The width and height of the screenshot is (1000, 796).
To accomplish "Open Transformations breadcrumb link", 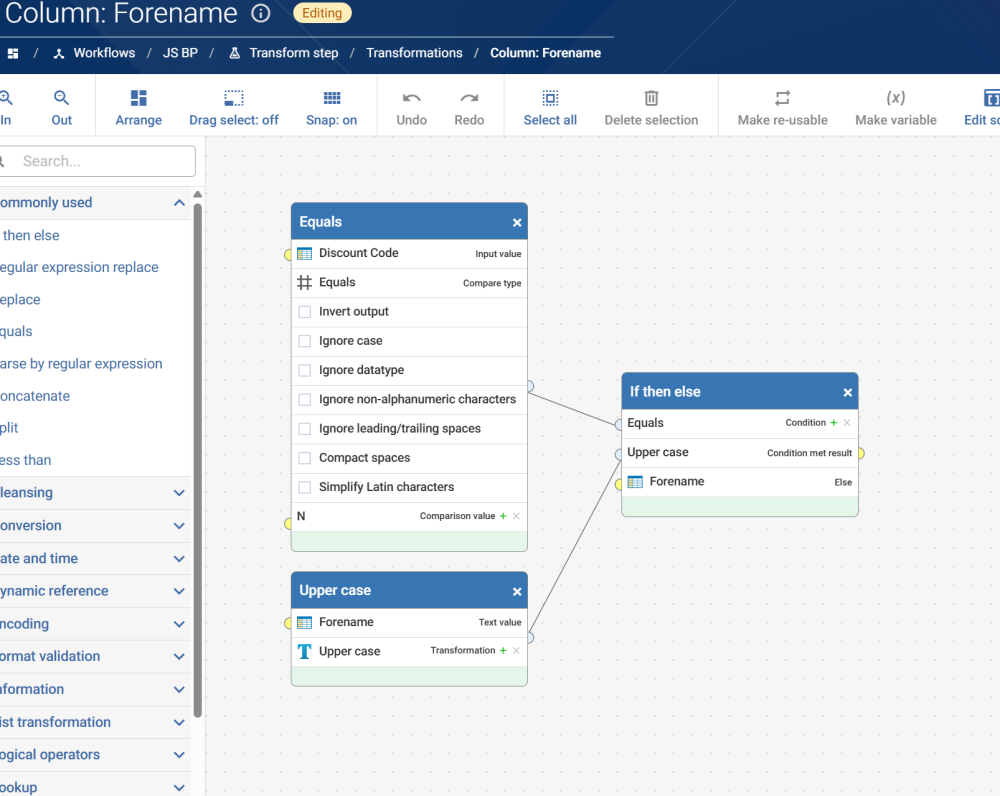I will (414, 53).
